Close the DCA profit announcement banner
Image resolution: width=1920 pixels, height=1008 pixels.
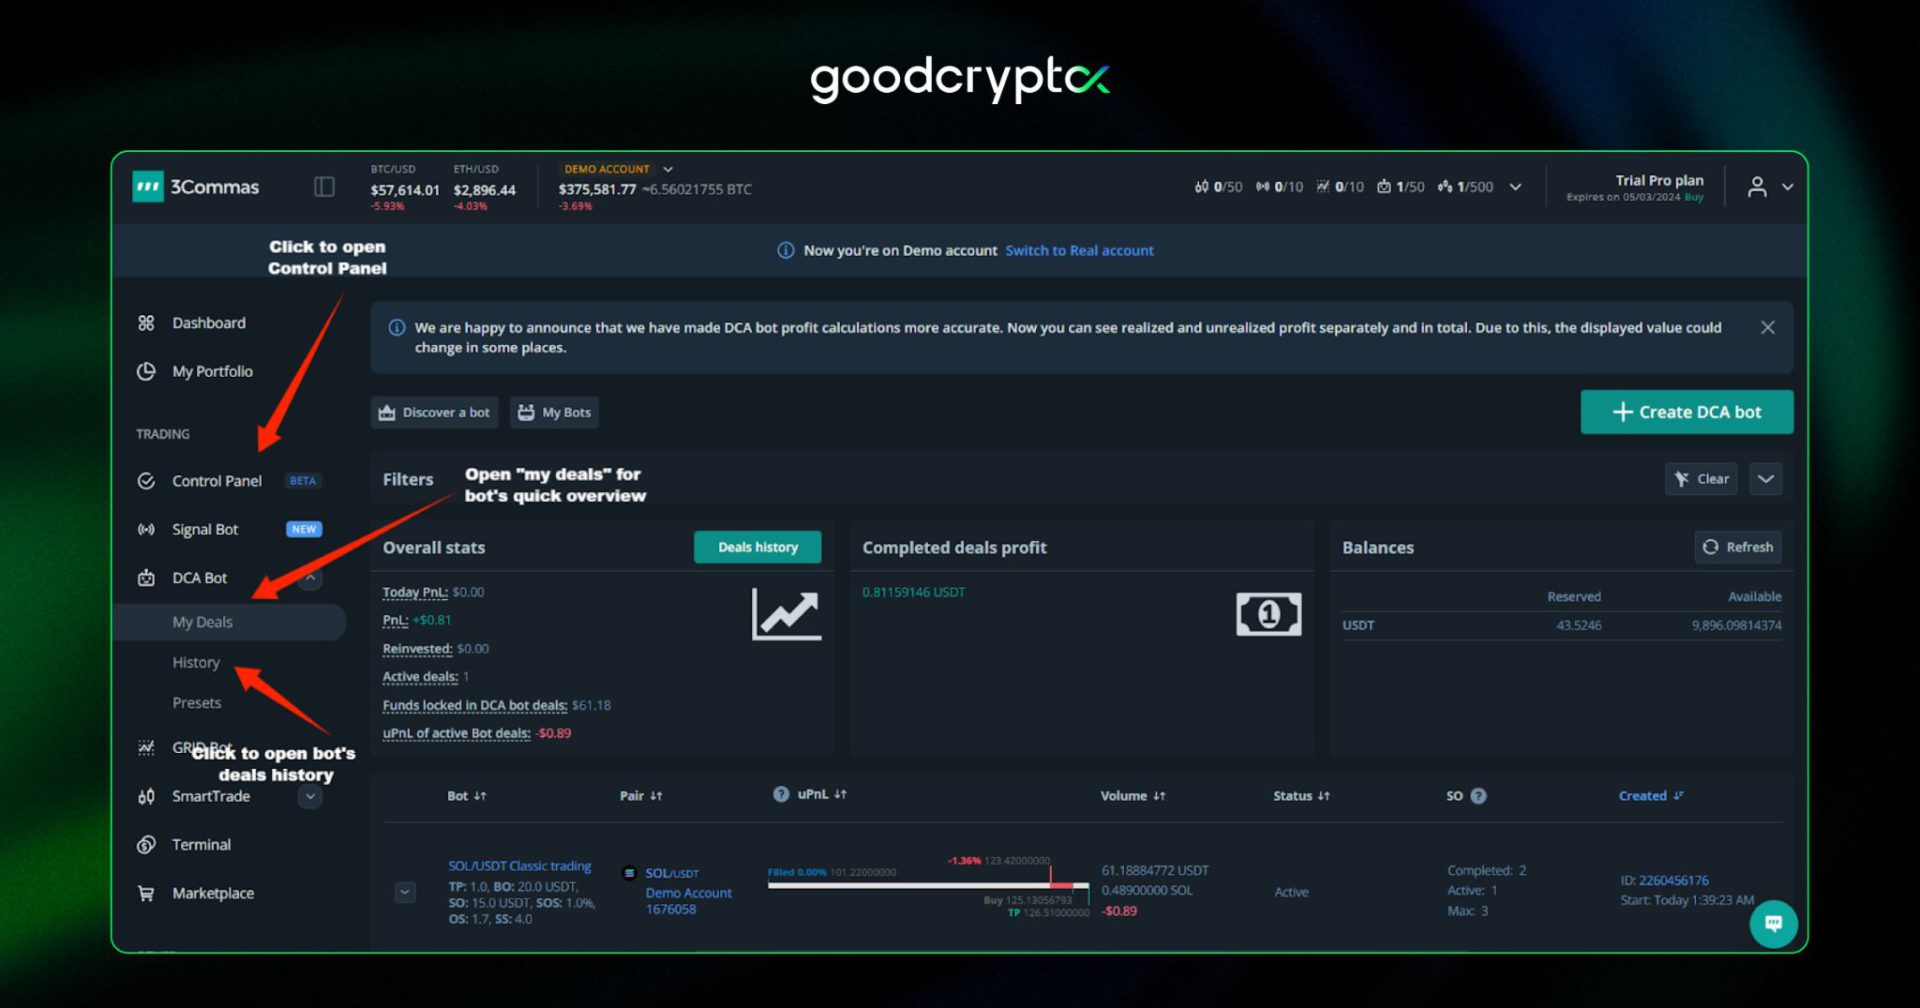(x=1767, y=328)
